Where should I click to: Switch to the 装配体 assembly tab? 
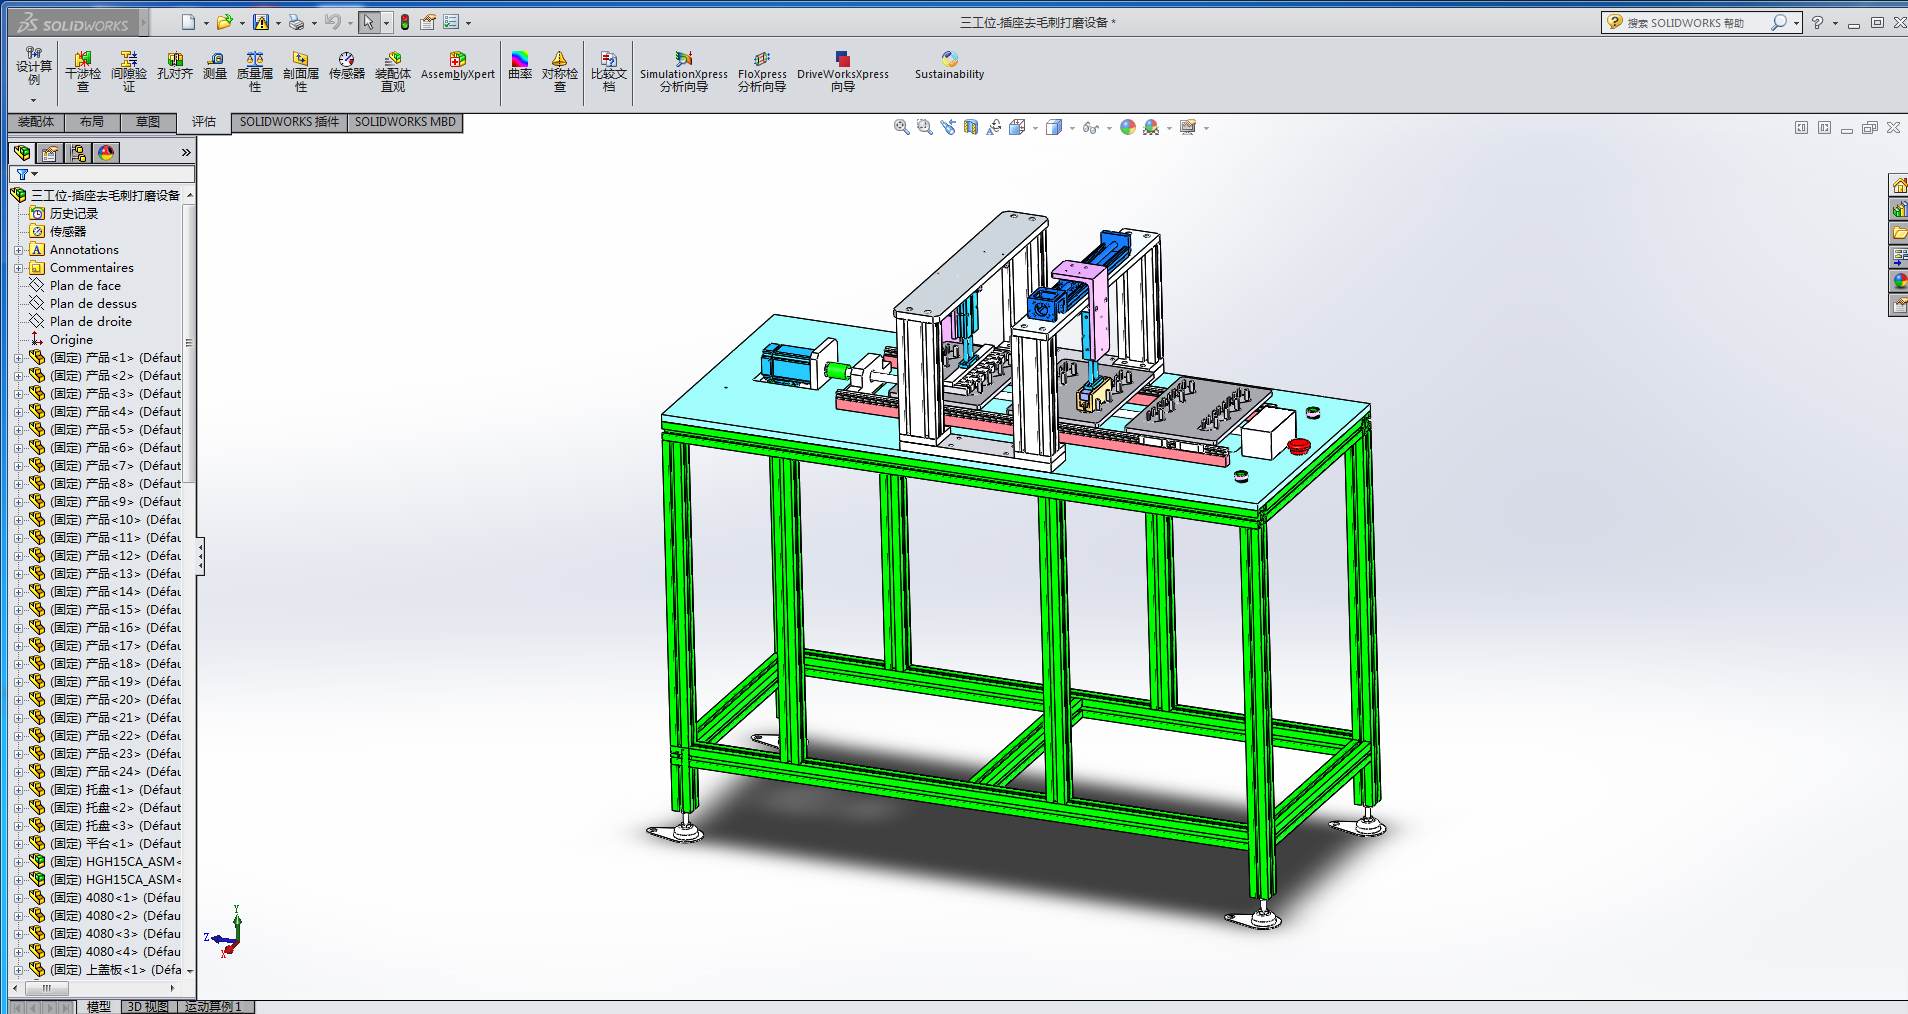[36, 122]
